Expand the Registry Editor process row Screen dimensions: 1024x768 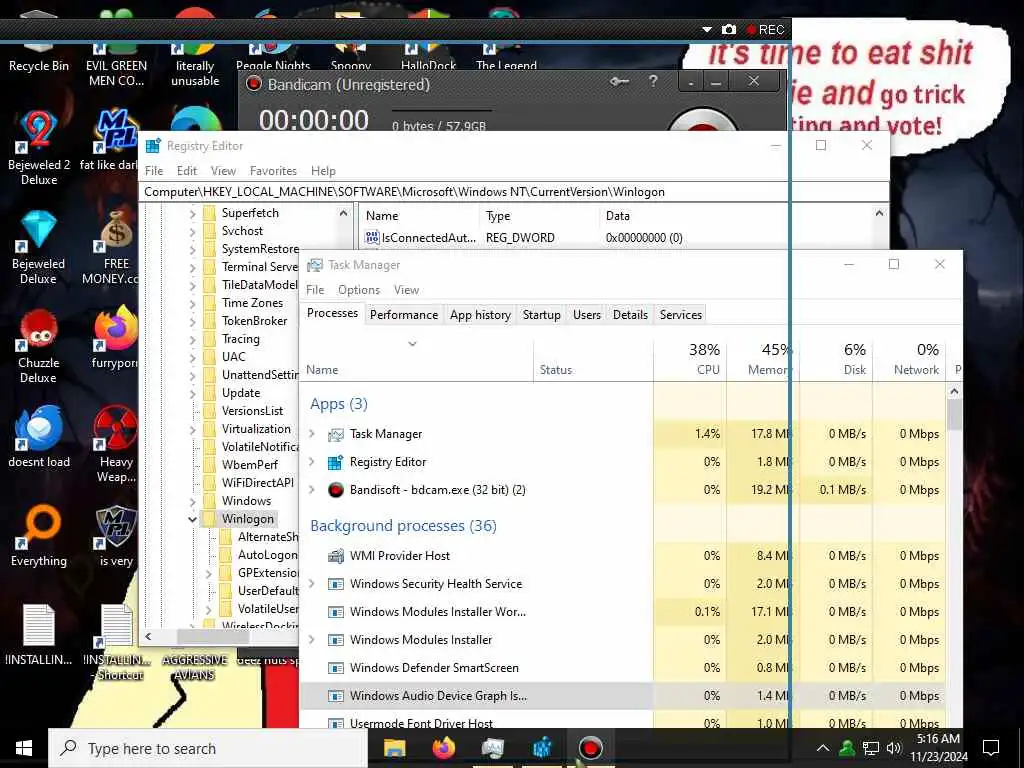pos(312,462)
